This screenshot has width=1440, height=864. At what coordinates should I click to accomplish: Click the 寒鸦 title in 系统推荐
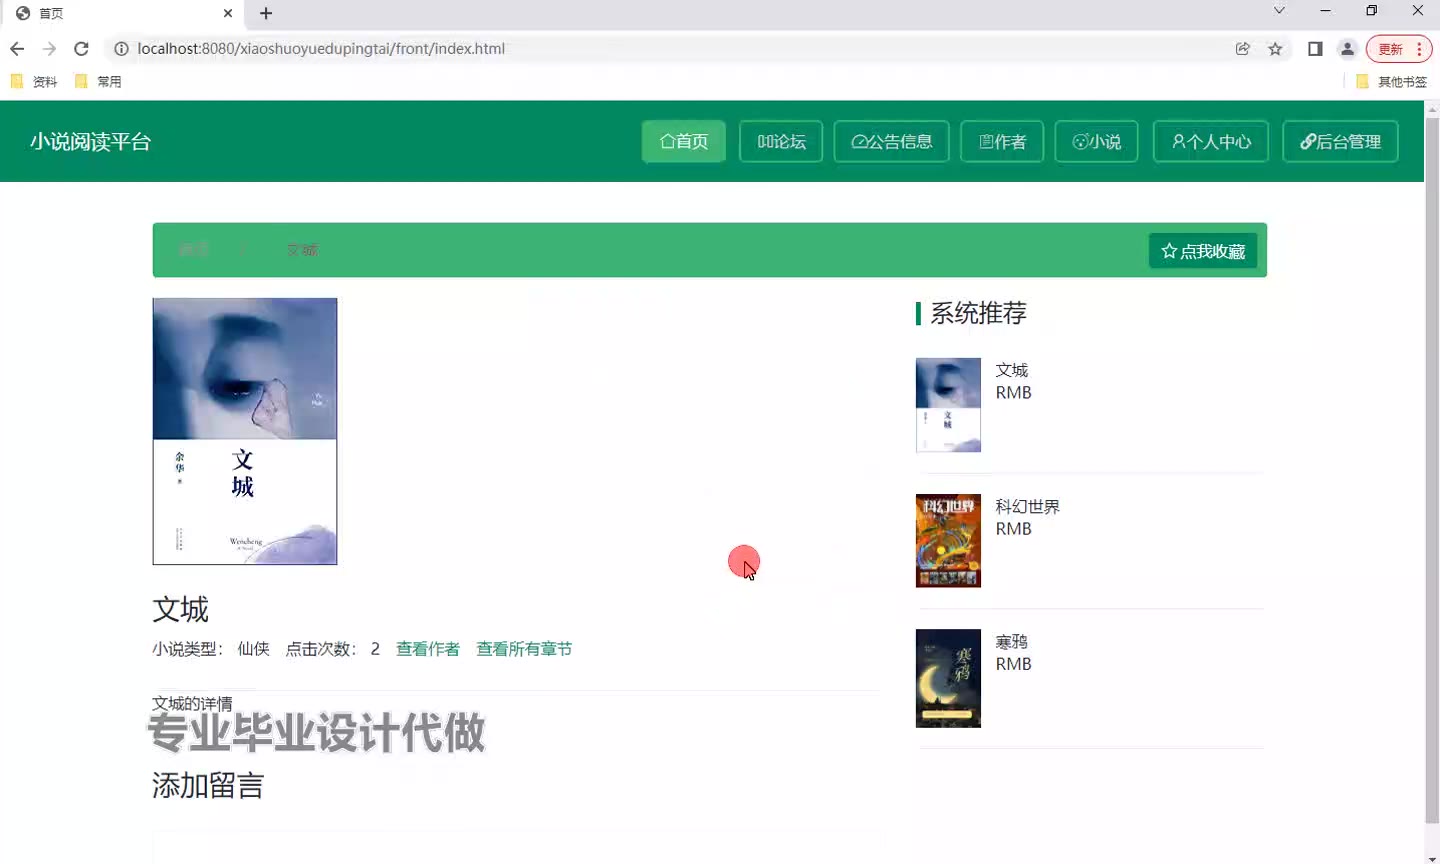(x=1012, y=641)
